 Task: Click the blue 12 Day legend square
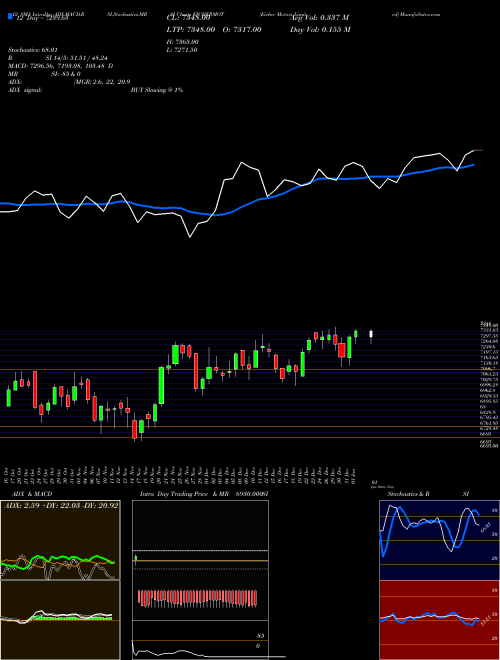10,17
